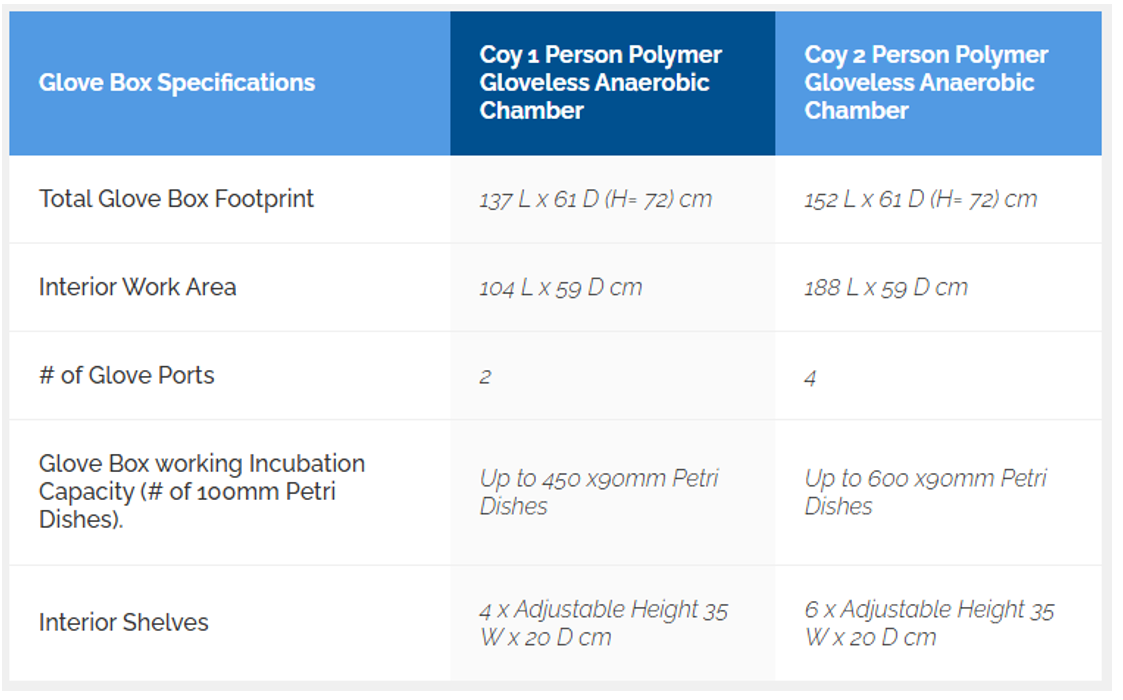Click the Total Glove Box Footprint row label
Screen dimensions: 1123x700
click(x=176, y=199)
